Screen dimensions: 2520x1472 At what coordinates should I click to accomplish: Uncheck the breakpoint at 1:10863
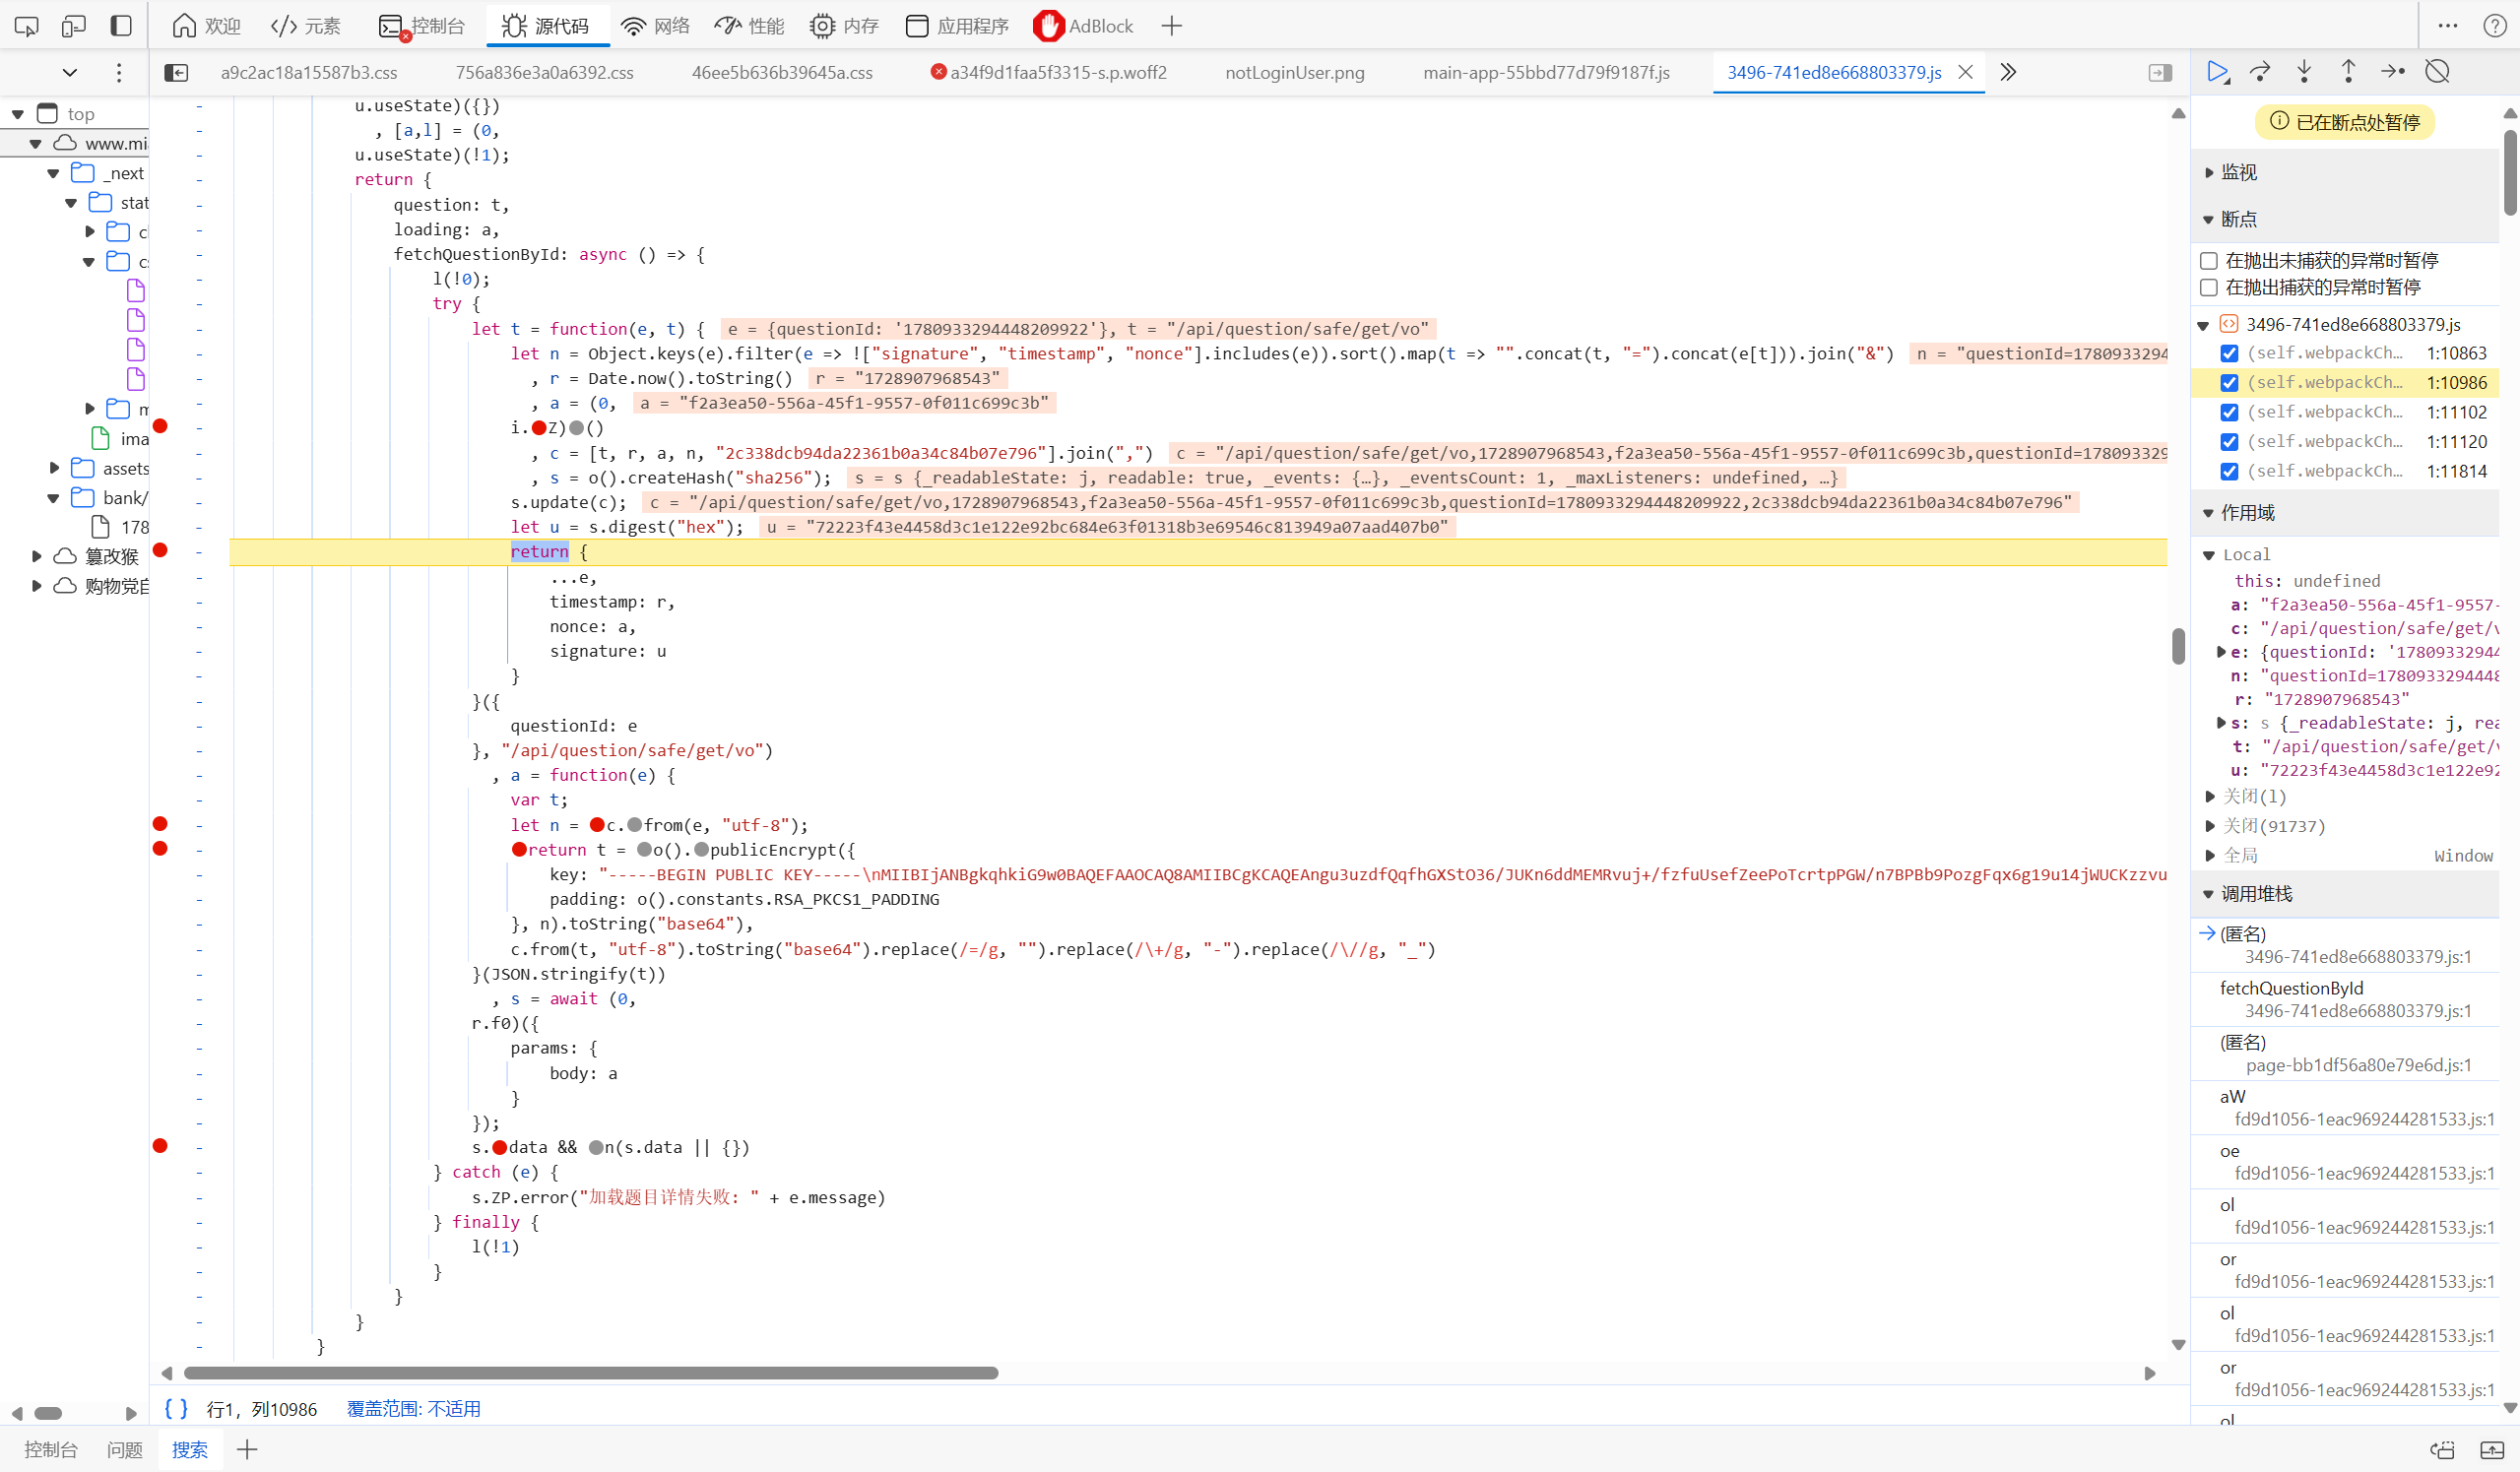(2229, 353)
